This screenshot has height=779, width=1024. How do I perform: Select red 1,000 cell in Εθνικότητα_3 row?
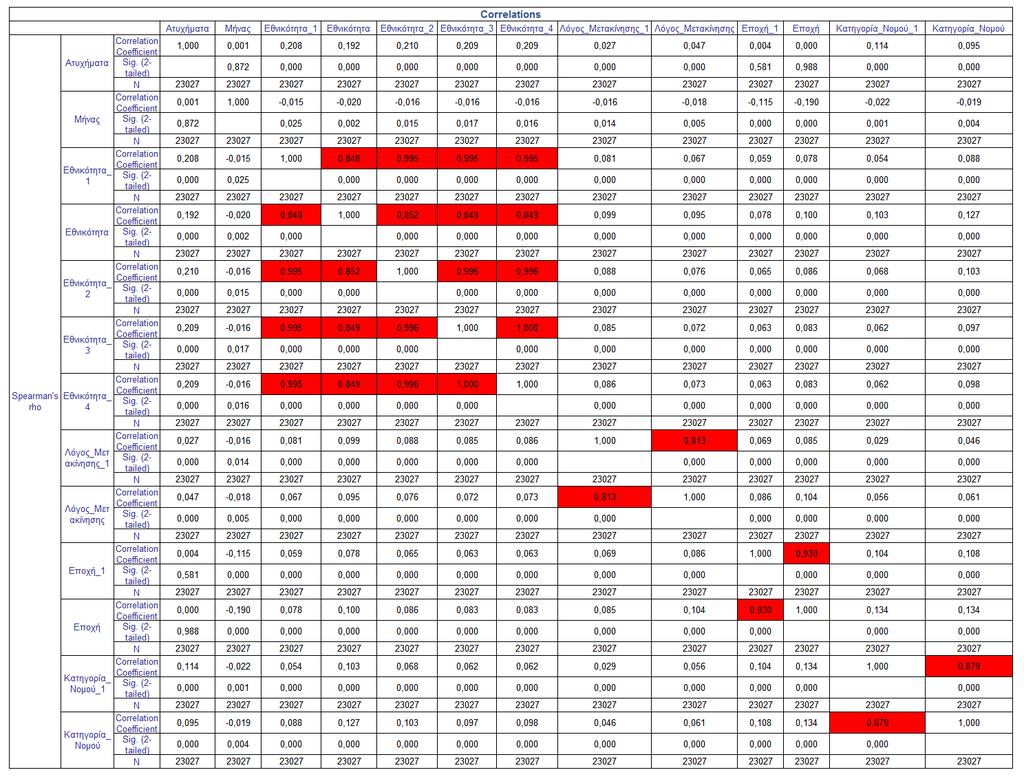(527, 328)
